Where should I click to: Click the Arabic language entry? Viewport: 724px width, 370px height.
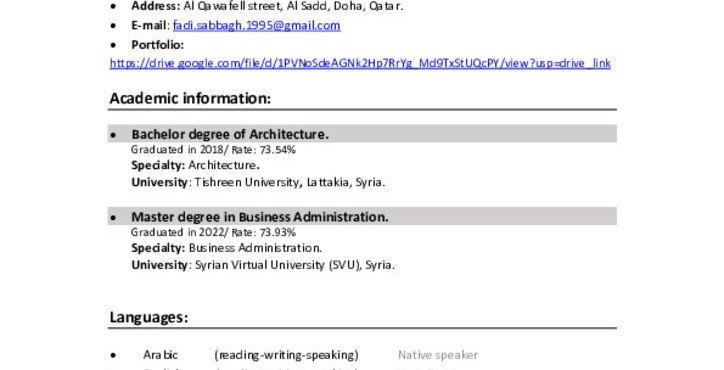click(160, 355)
